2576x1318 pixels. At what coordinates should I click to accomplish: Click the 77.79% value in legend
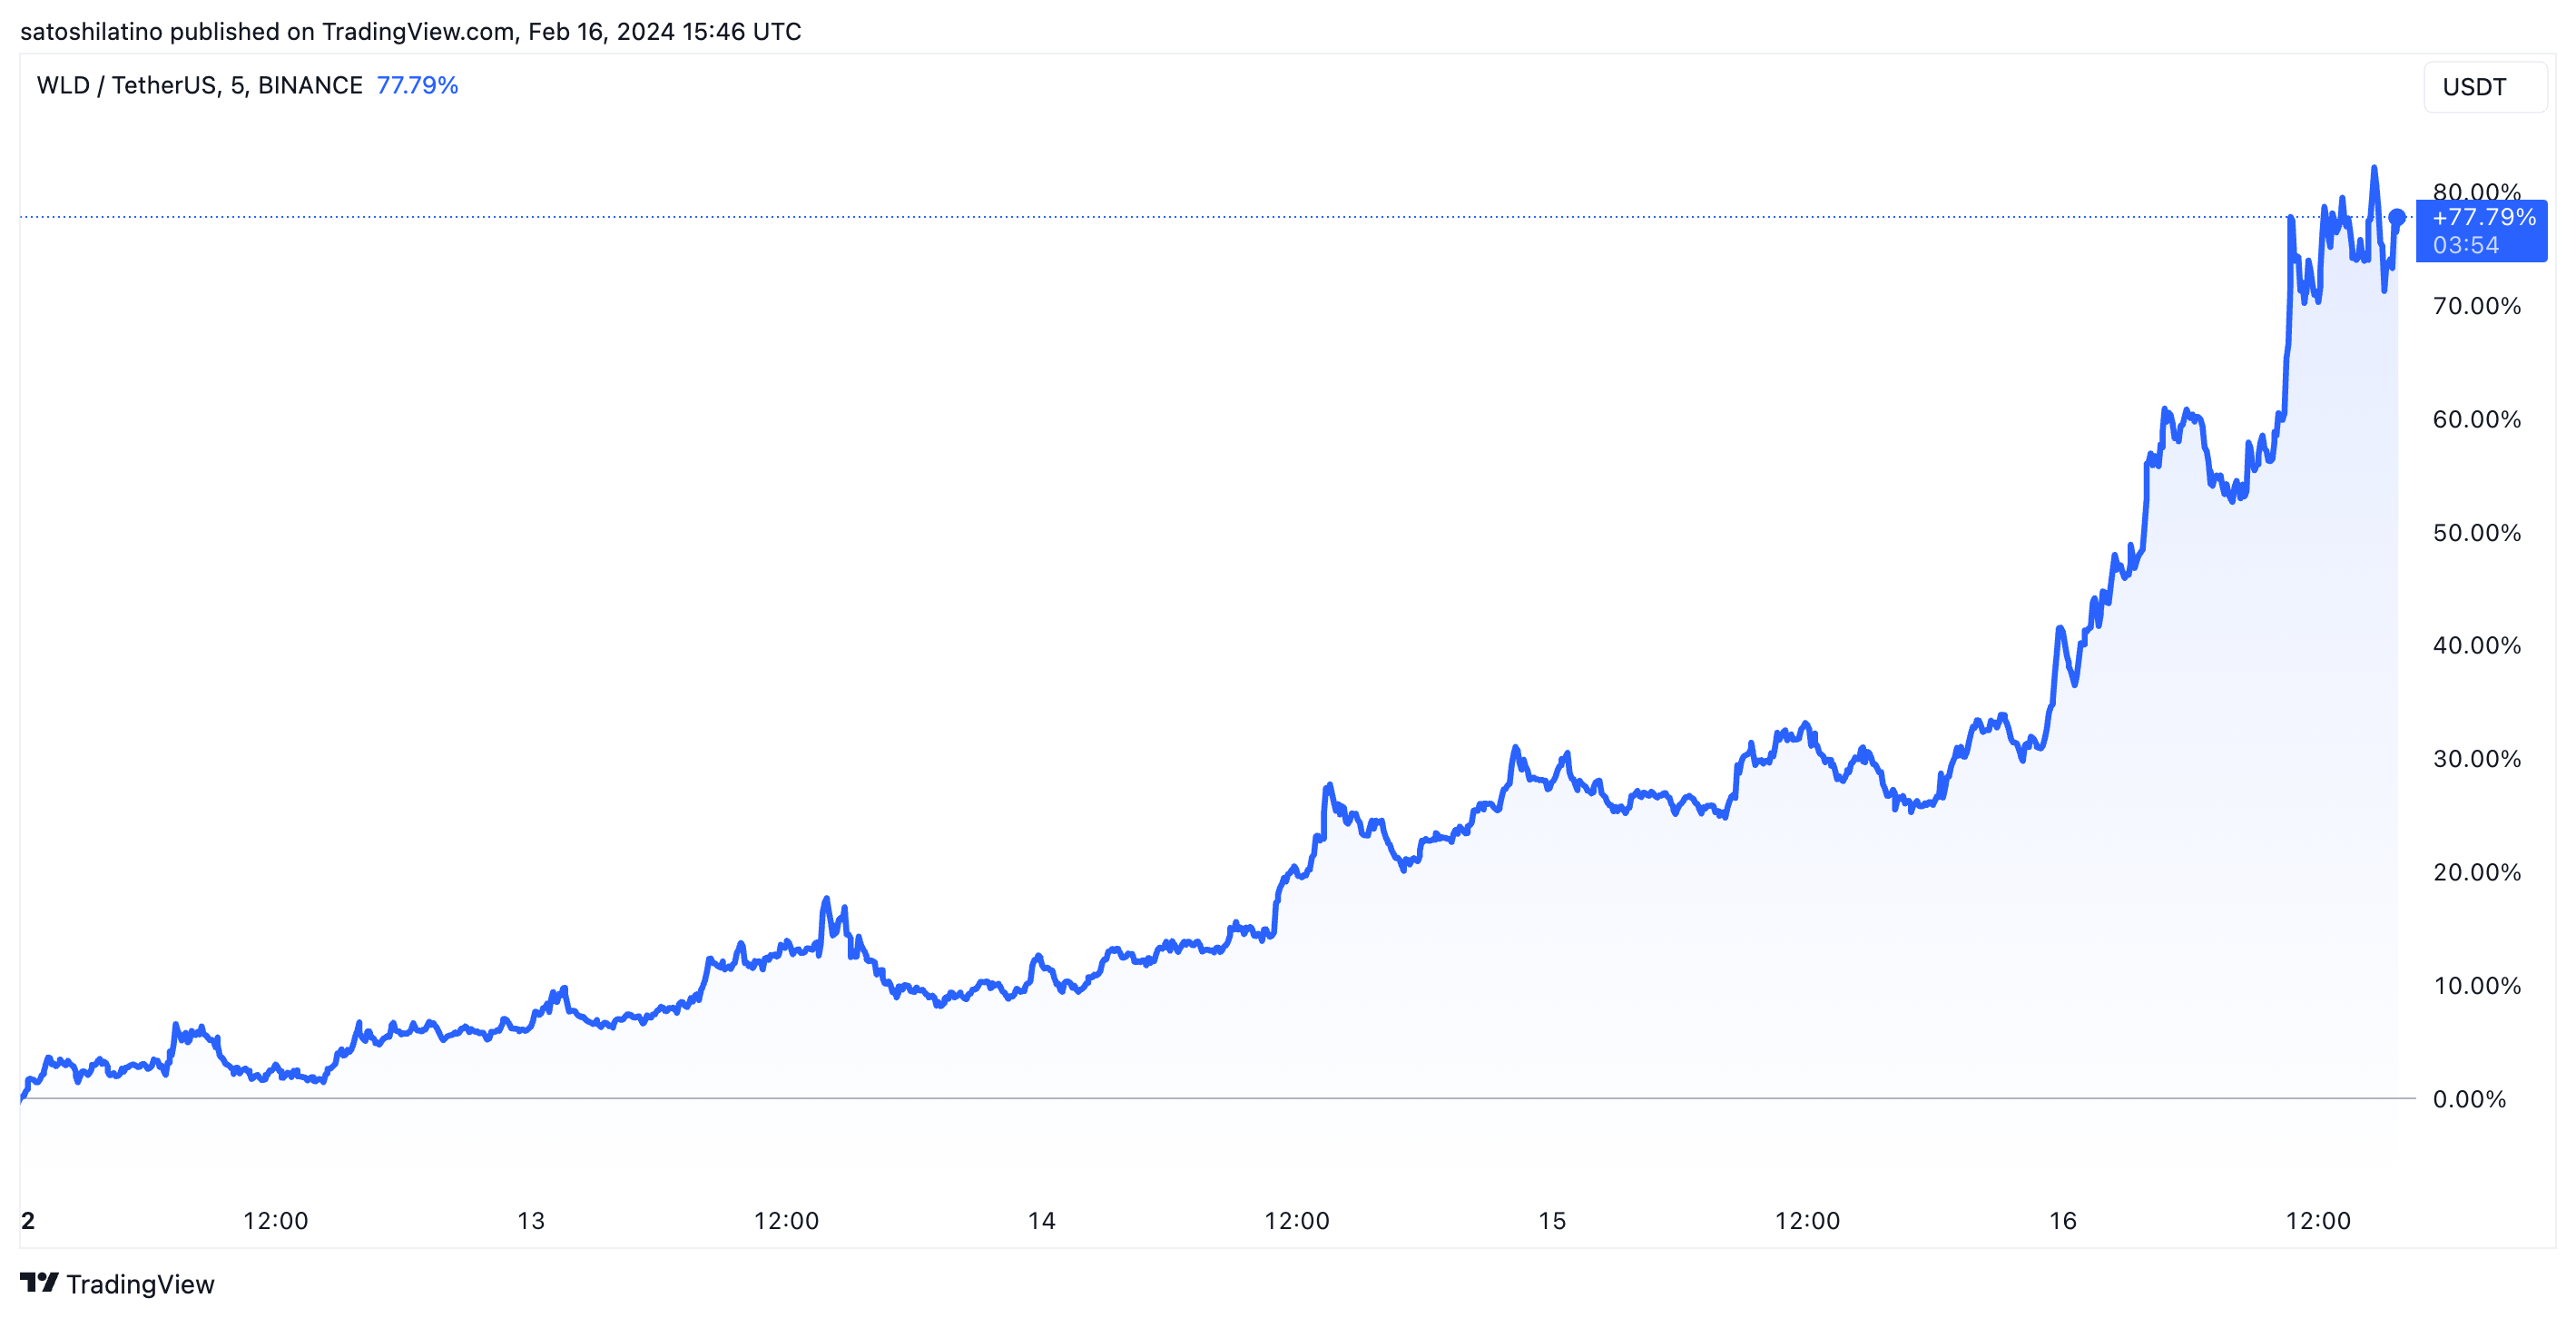[x=417, y=86]
